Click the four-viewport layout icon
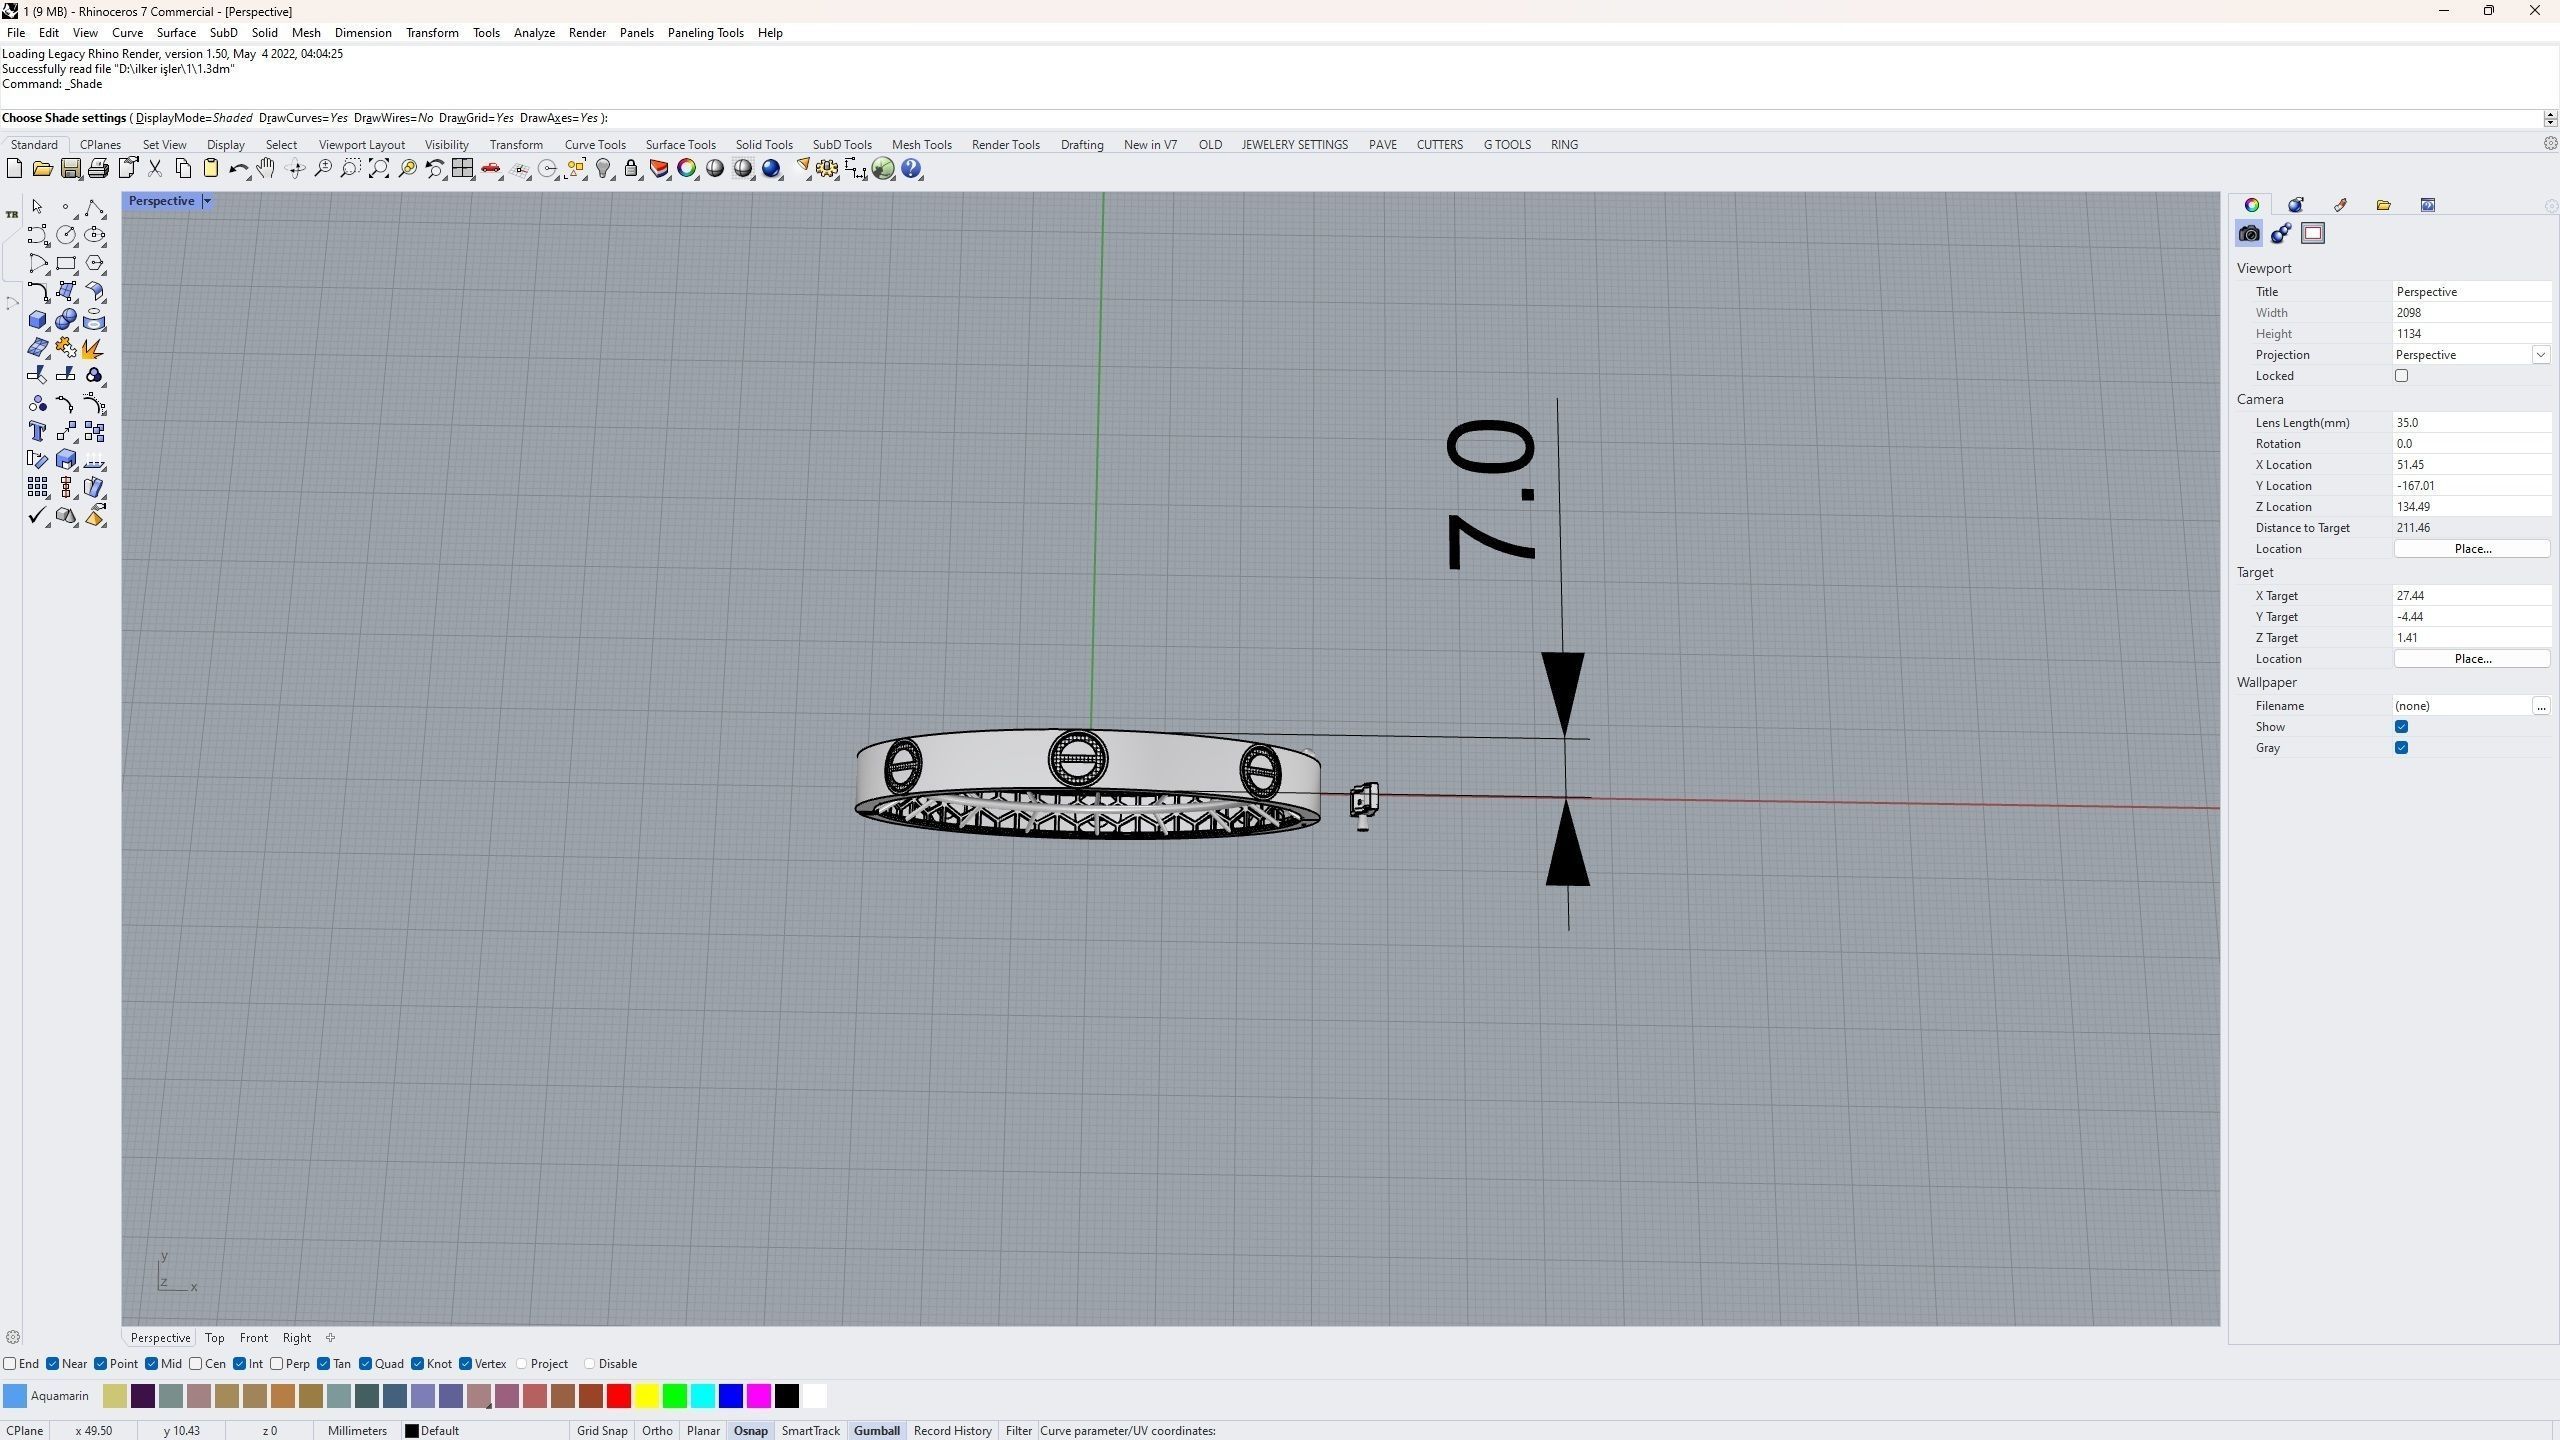 click(463, 169)
